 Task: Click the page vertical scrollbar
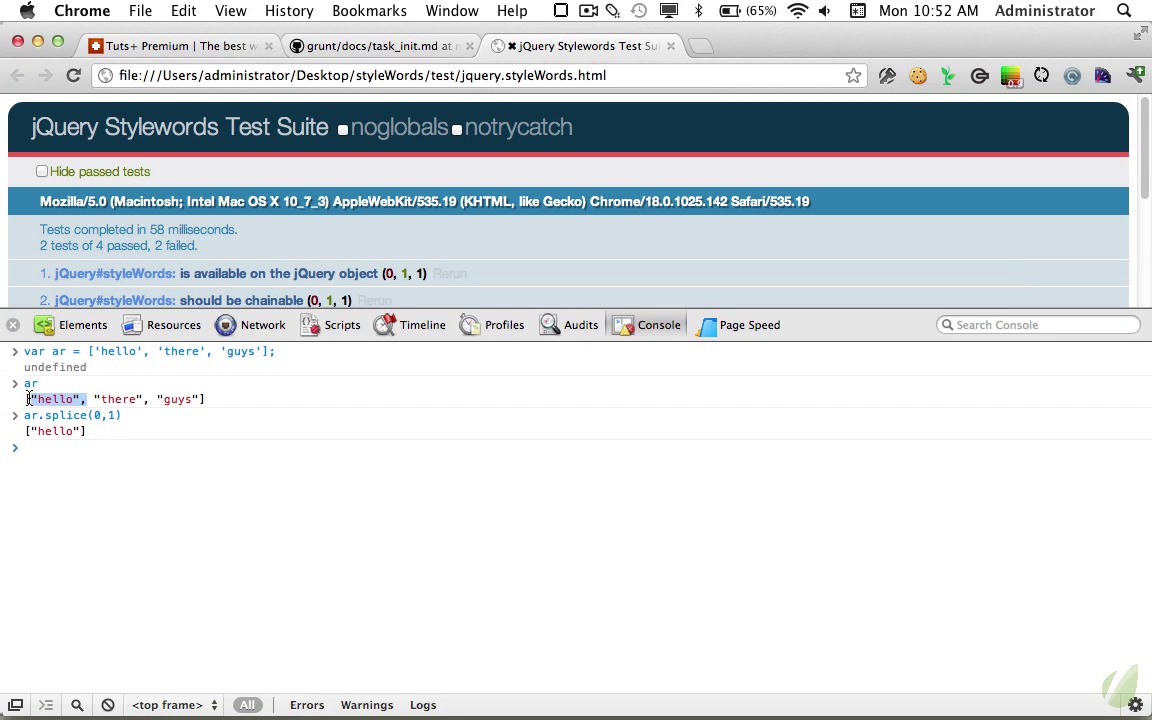1145,147
